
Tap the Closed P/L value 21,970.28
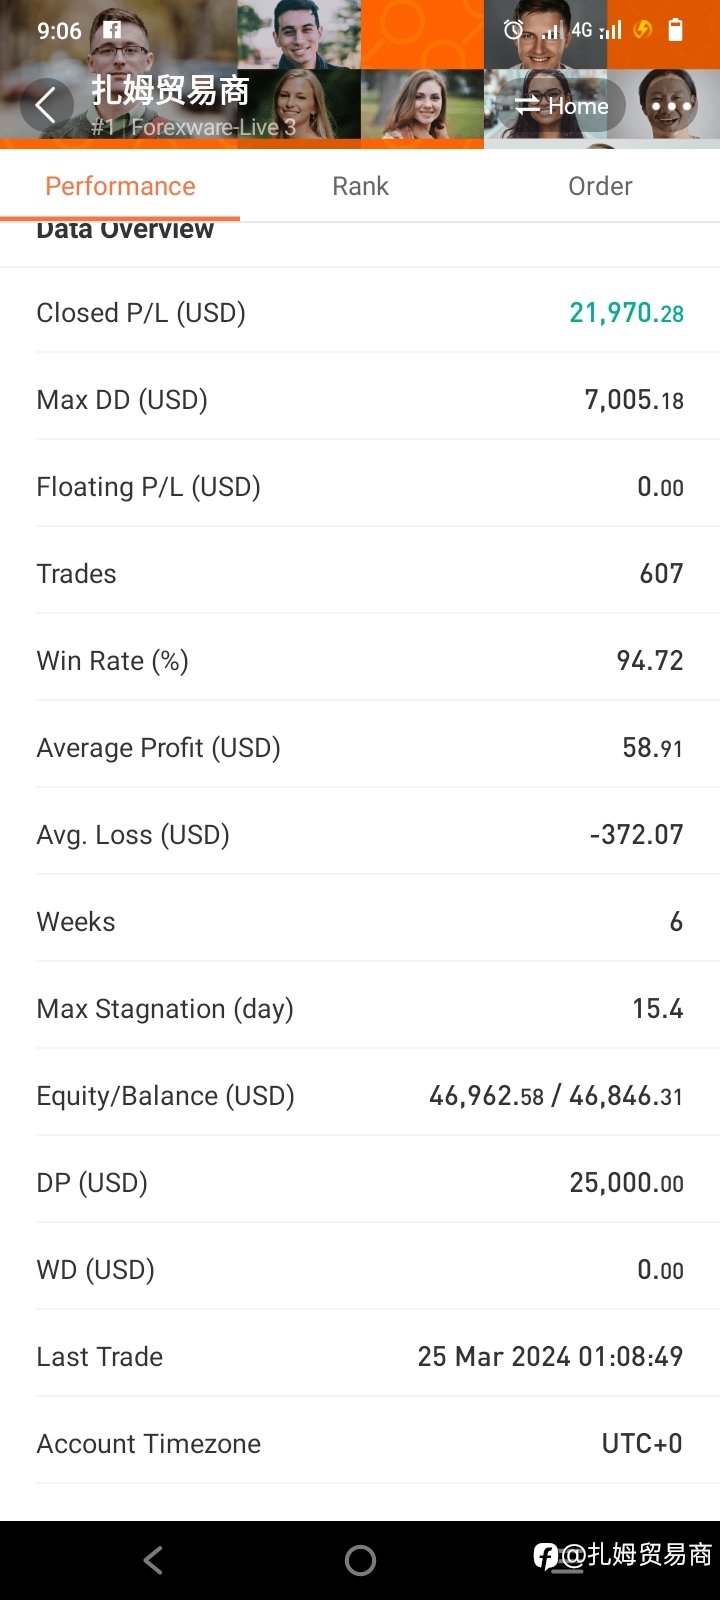point(627,313)
